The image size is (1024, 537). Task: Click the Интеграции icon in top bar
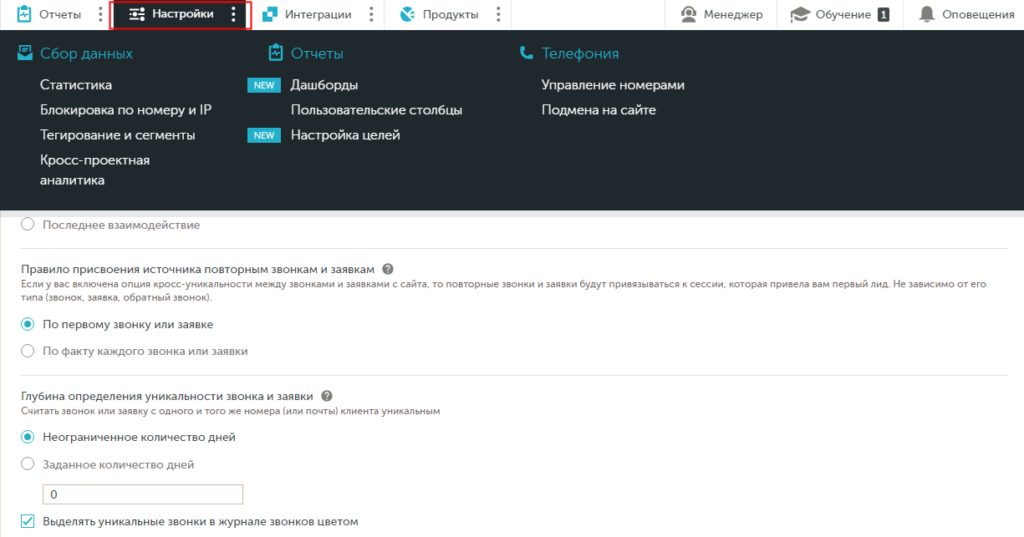(270, 14)
